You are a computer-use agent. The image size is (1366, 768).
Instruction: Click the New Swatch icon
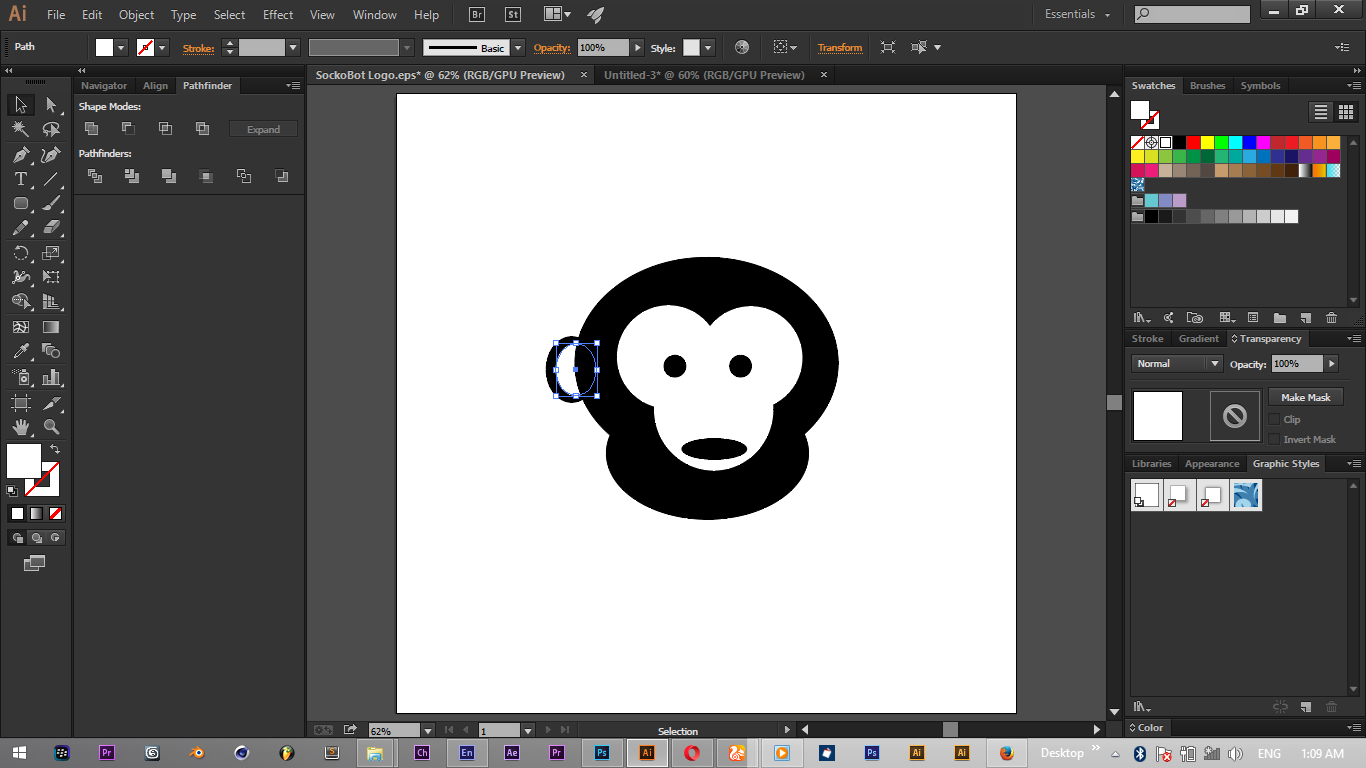point(1305,318)
